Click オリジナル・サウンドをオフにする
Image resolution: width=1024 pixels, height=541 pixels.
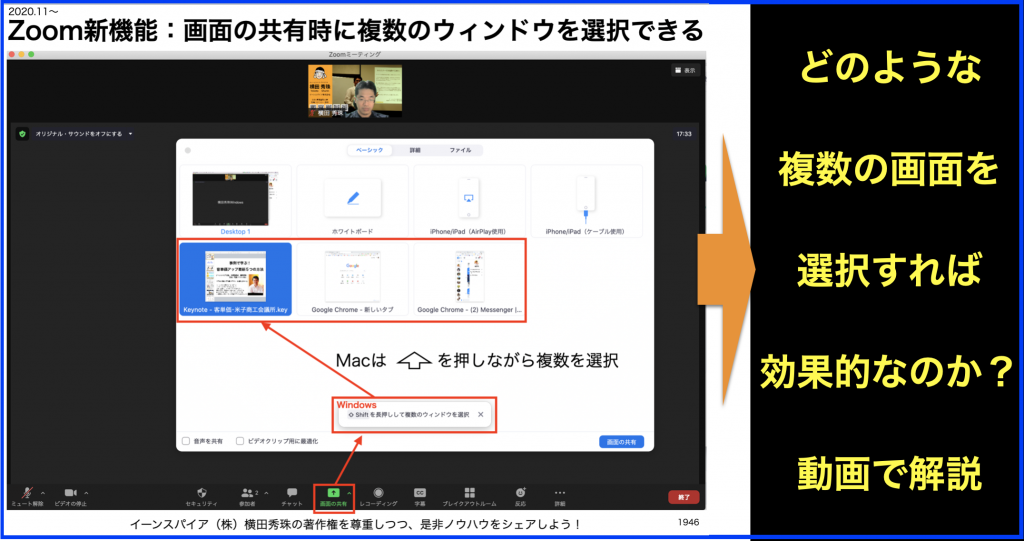click(79, 134)
